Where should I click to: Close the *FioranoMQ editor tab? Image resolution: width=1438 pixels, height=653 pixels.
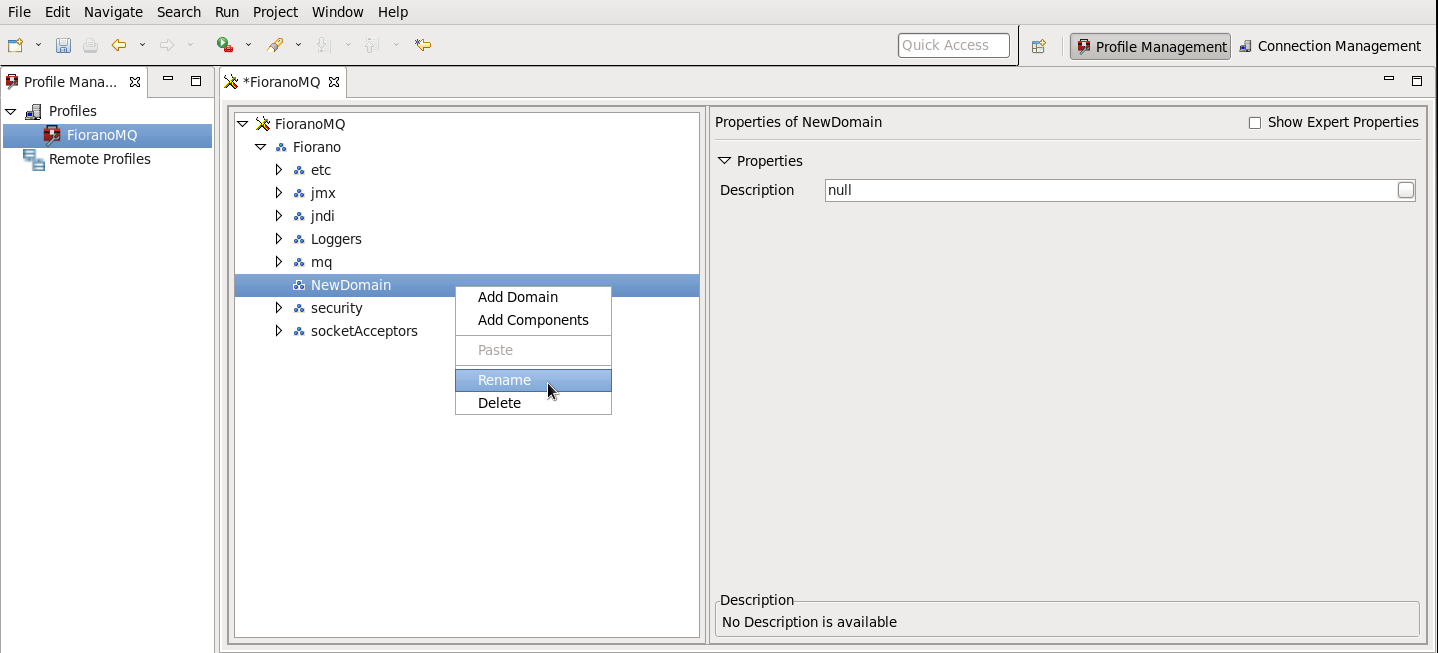coord(334,82)
